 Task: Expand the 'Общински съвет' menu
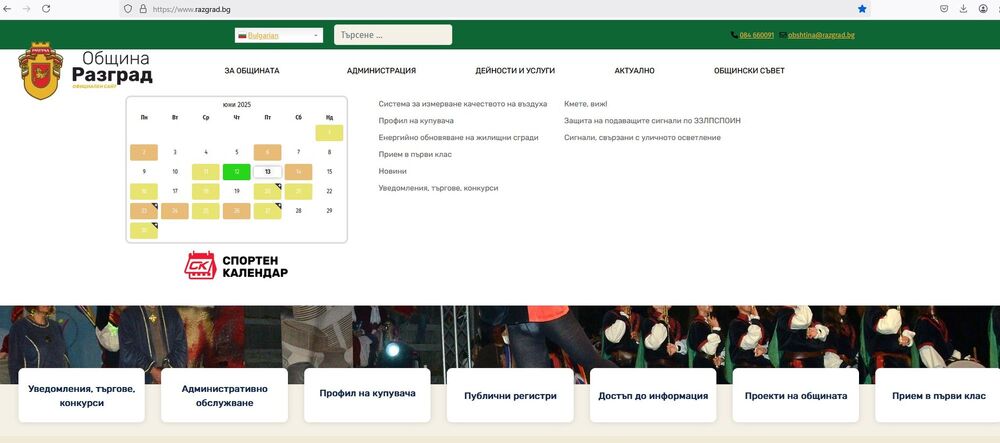749,71
